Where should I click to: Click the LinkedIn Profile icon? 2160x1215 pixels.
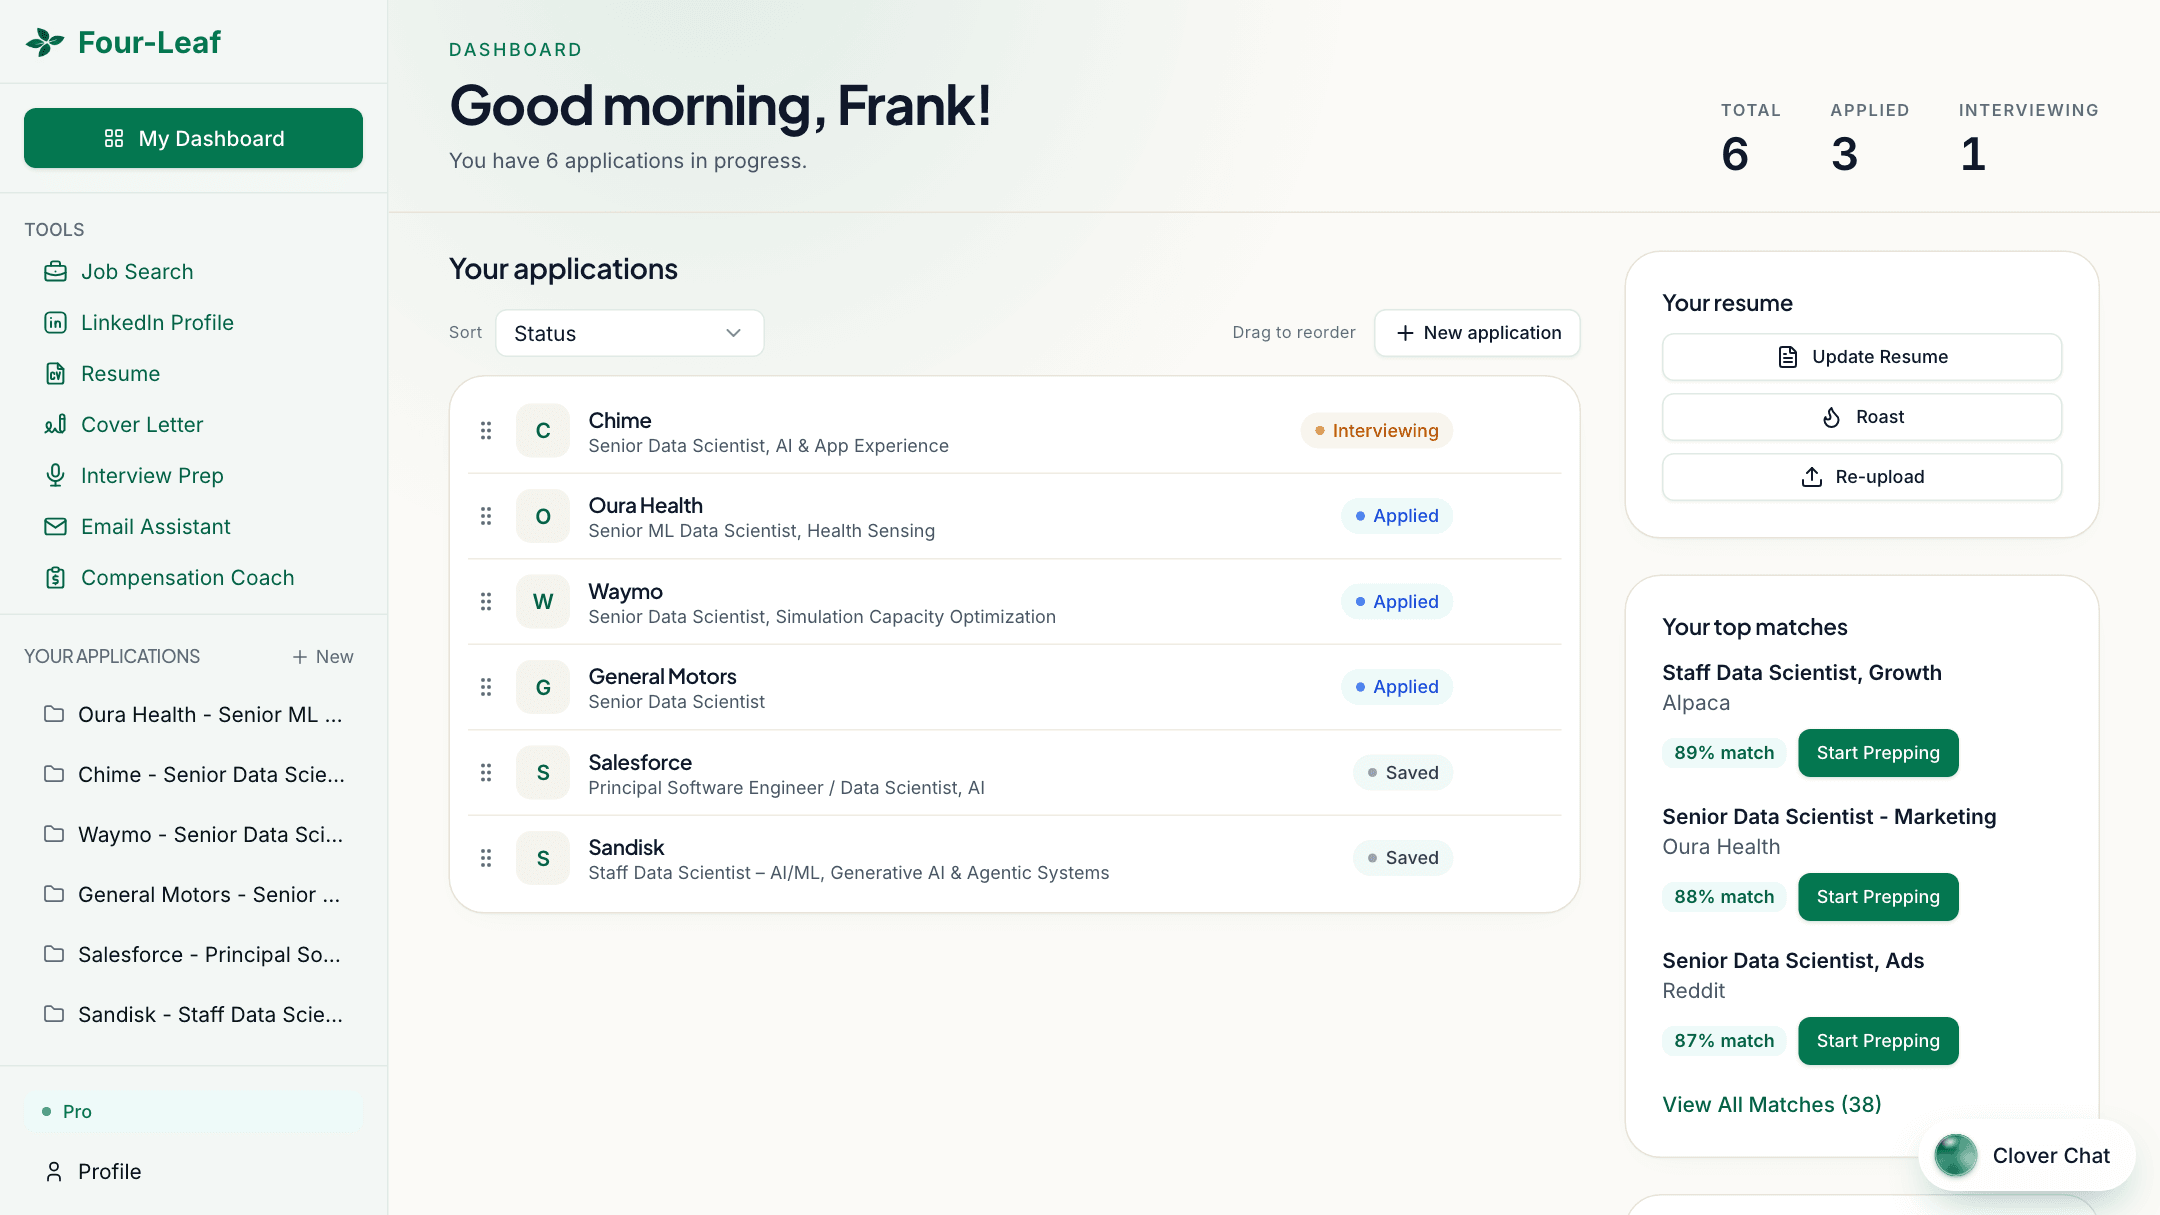56,323
